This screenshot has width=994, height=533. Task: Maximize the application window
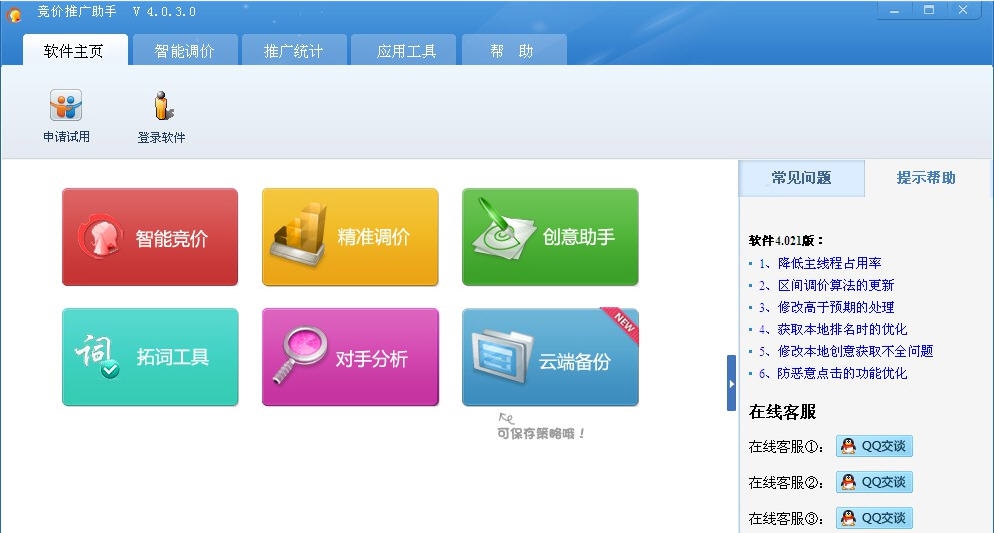pyautogui.click(x=929, y=11)
